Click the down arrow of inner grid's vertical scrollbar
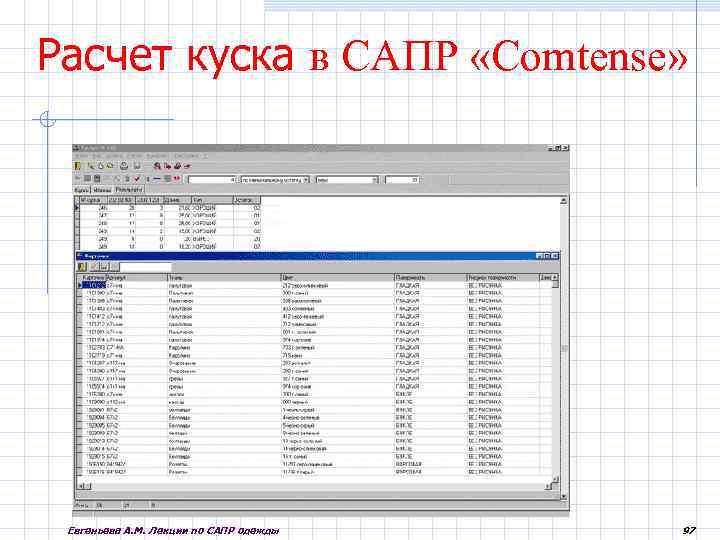 pos(556,479)
